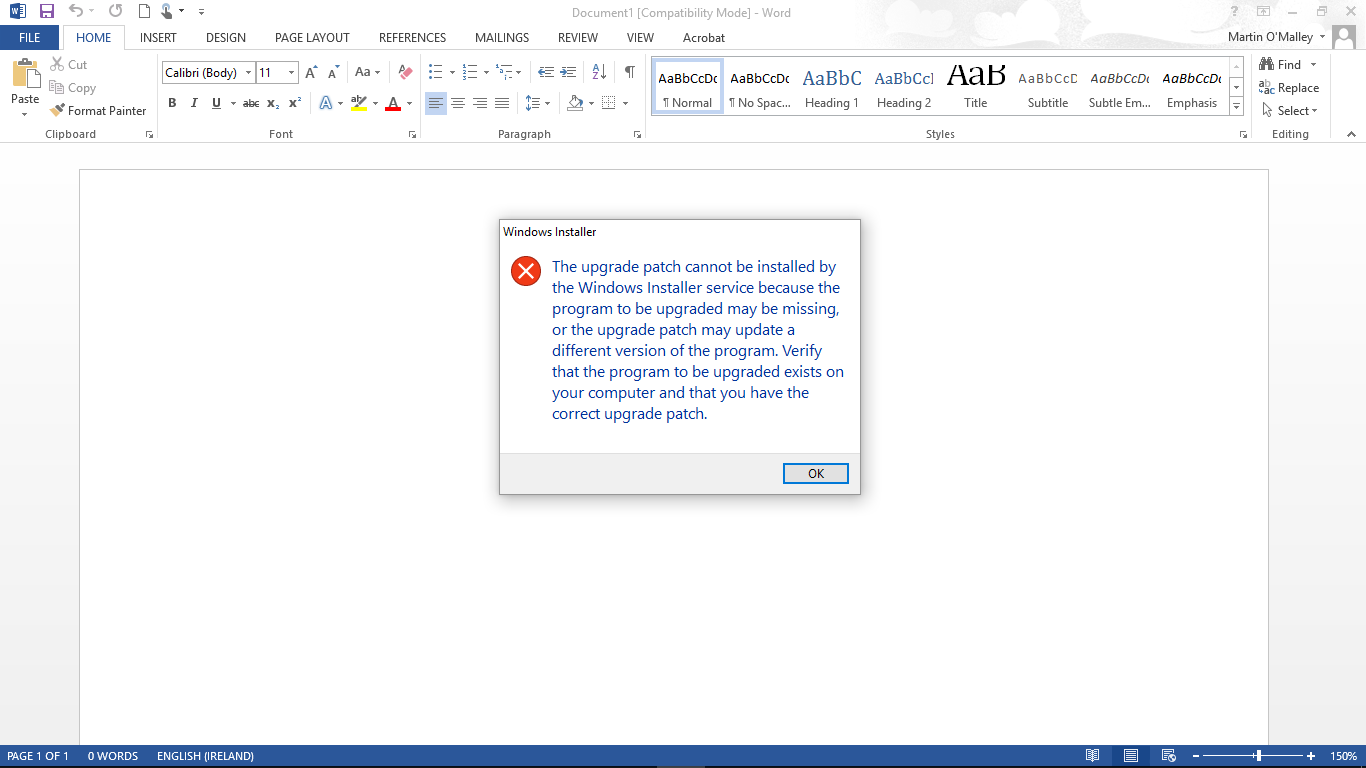Click the zoom slider handle
The height and width of the screenshot is (768, 1366).
tap(1258, 756)
